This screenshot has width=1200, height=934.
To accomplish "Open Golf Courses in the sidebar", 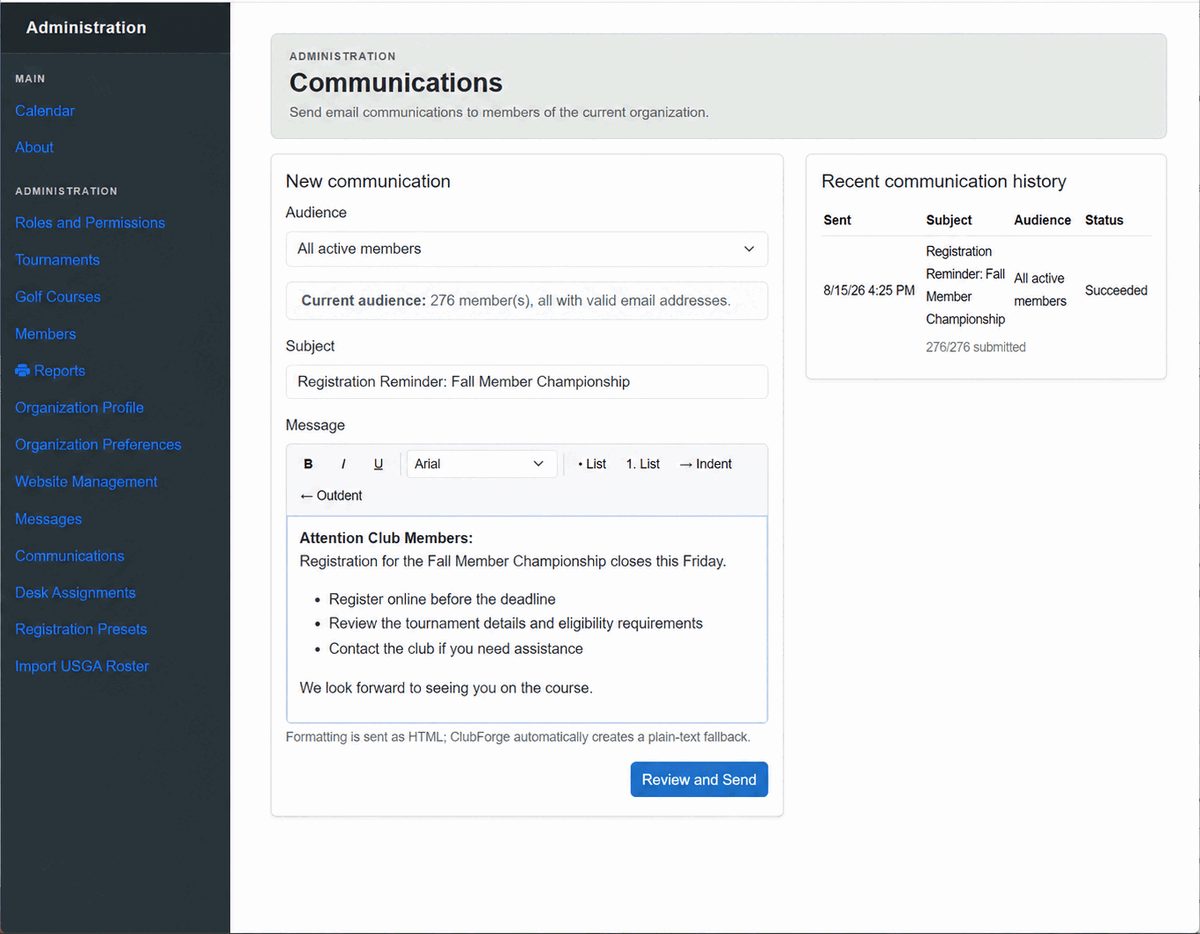I will tap(58, 297).
